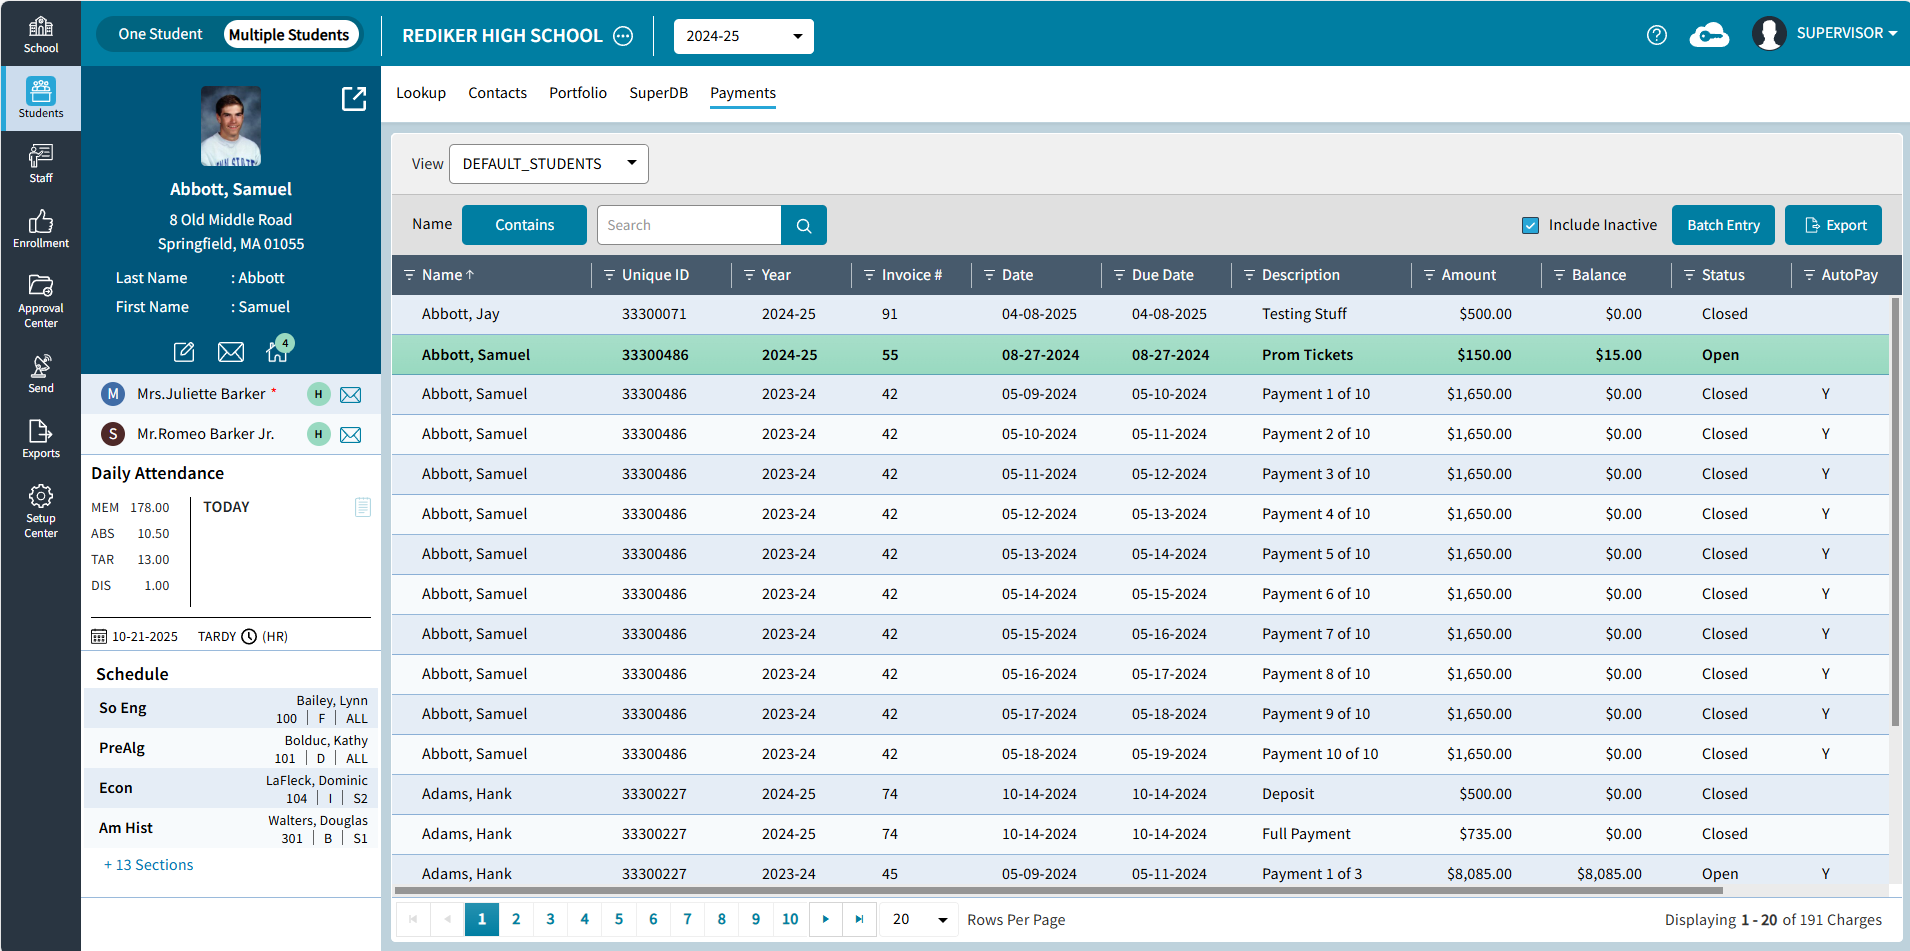Screen dimensions: 1910x951
Task: Select the Students sidebar icon
Action: click(x=41, y=98)
